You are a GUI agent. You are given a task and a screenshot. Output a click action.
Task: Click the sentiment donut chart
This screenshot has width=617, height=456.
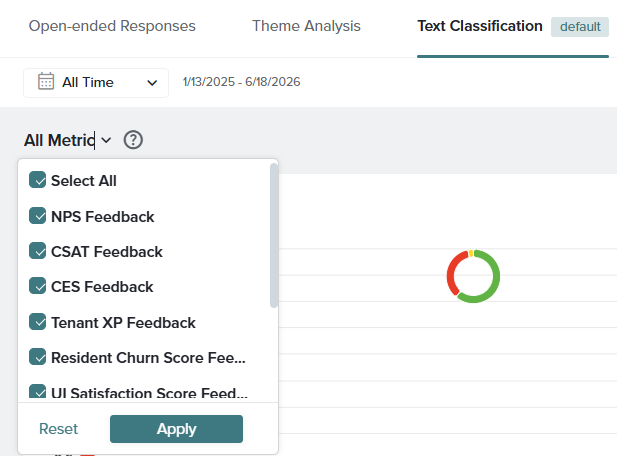tap(473, 276)
